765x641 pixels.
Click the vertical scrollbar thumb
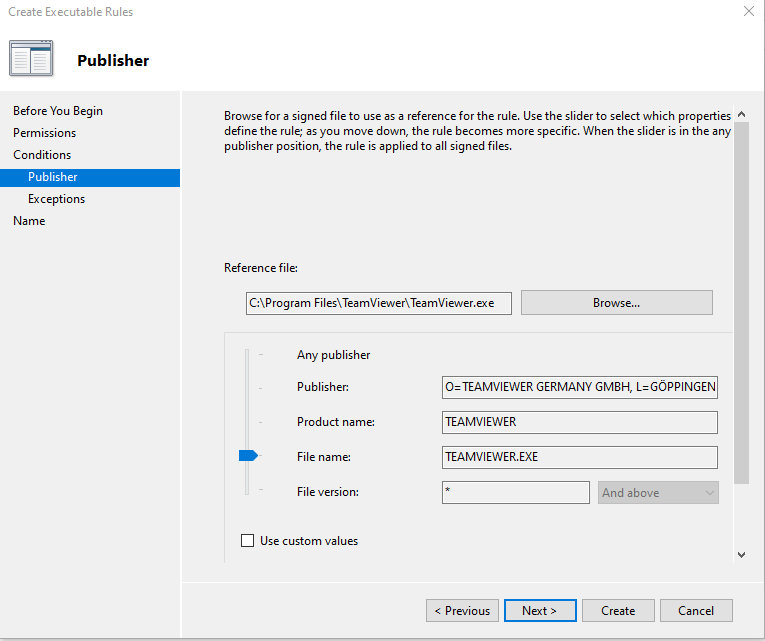tap(742, 302)
